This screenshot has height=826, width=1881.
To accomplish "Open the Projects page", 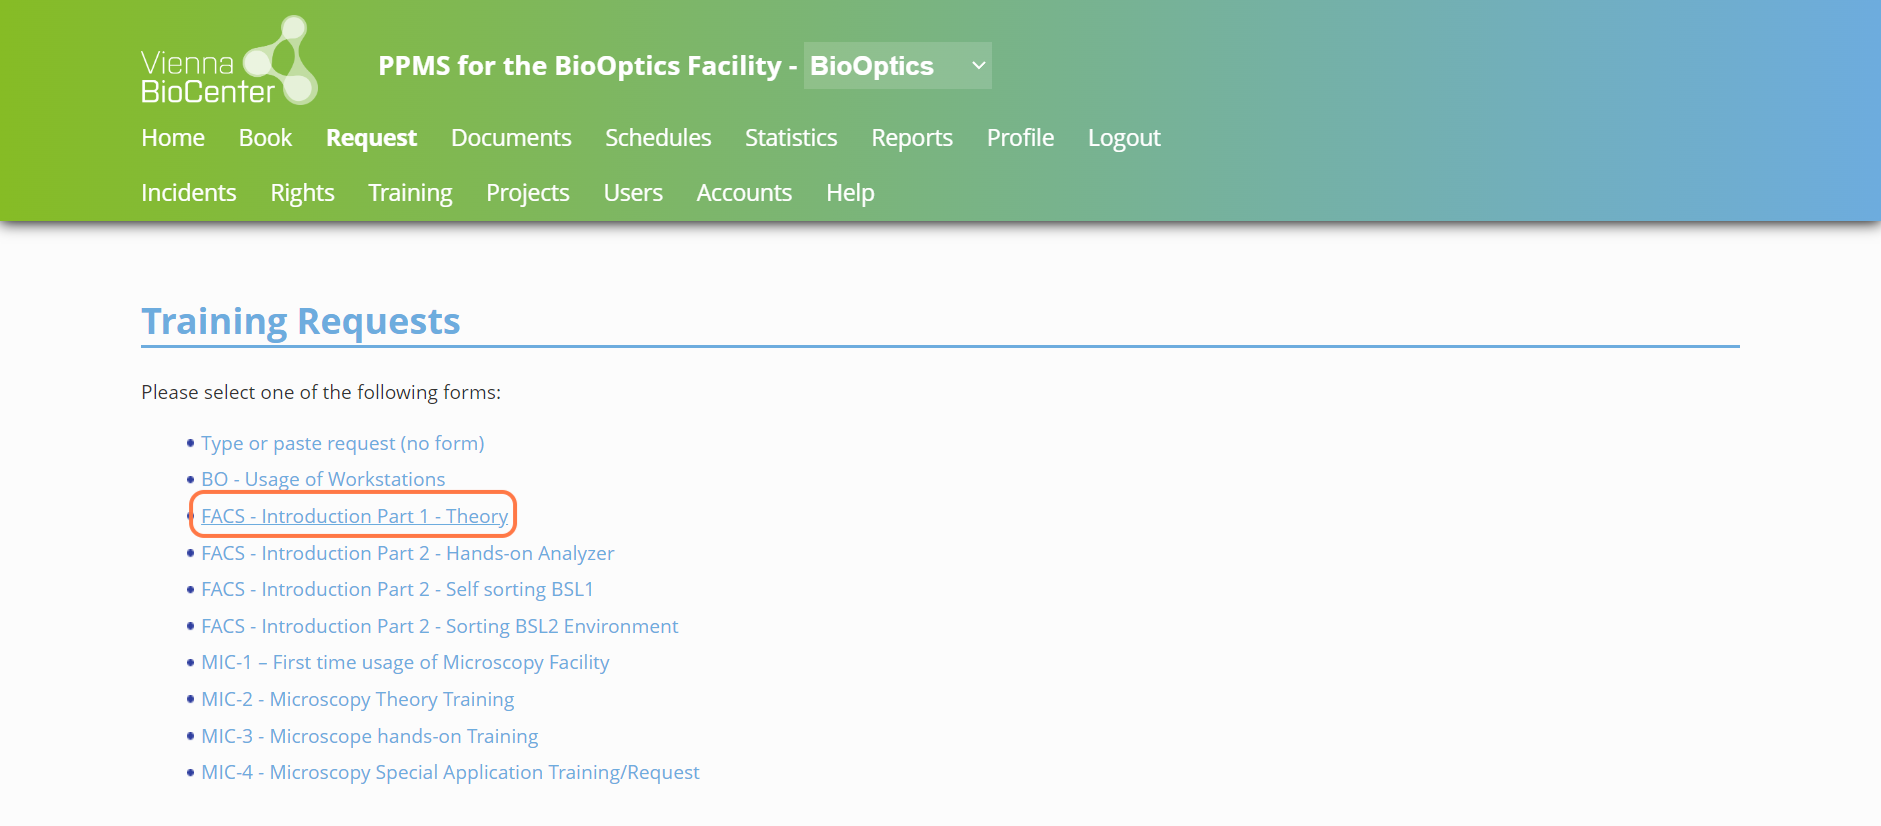I will coord(528,193).
